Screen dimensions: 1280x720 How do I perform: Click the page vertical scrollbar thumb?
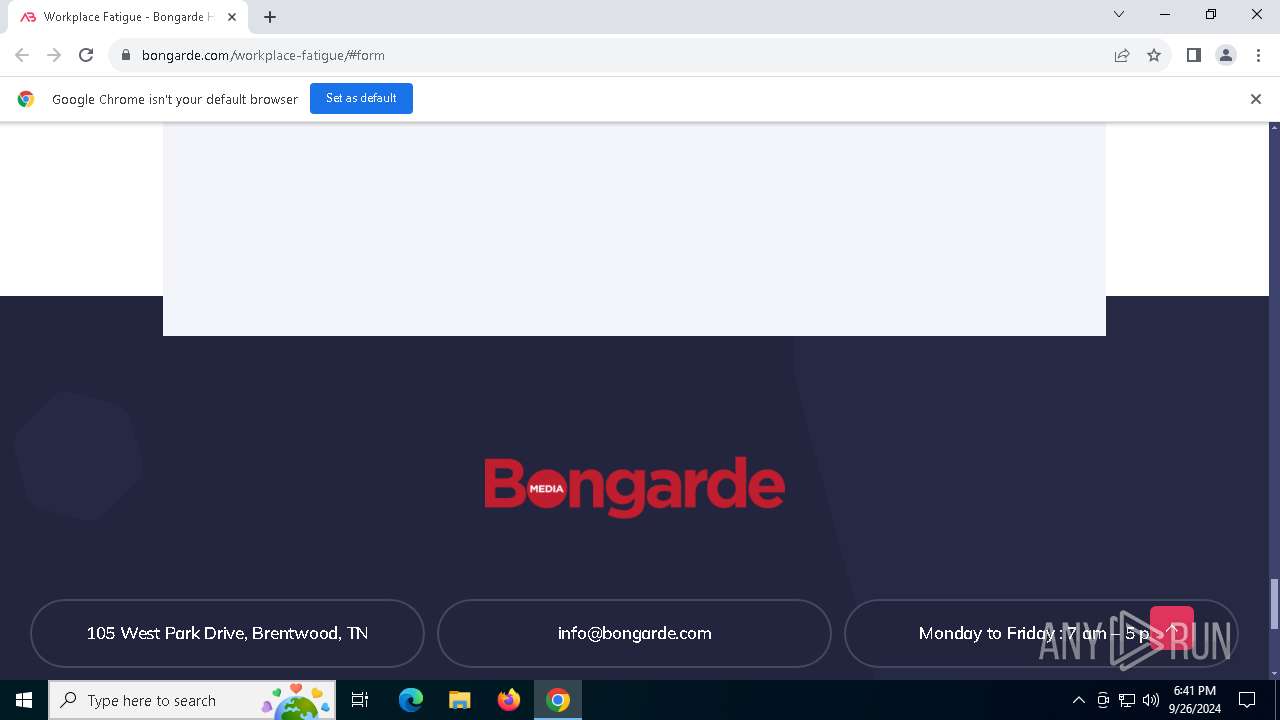click(1274, 604)
